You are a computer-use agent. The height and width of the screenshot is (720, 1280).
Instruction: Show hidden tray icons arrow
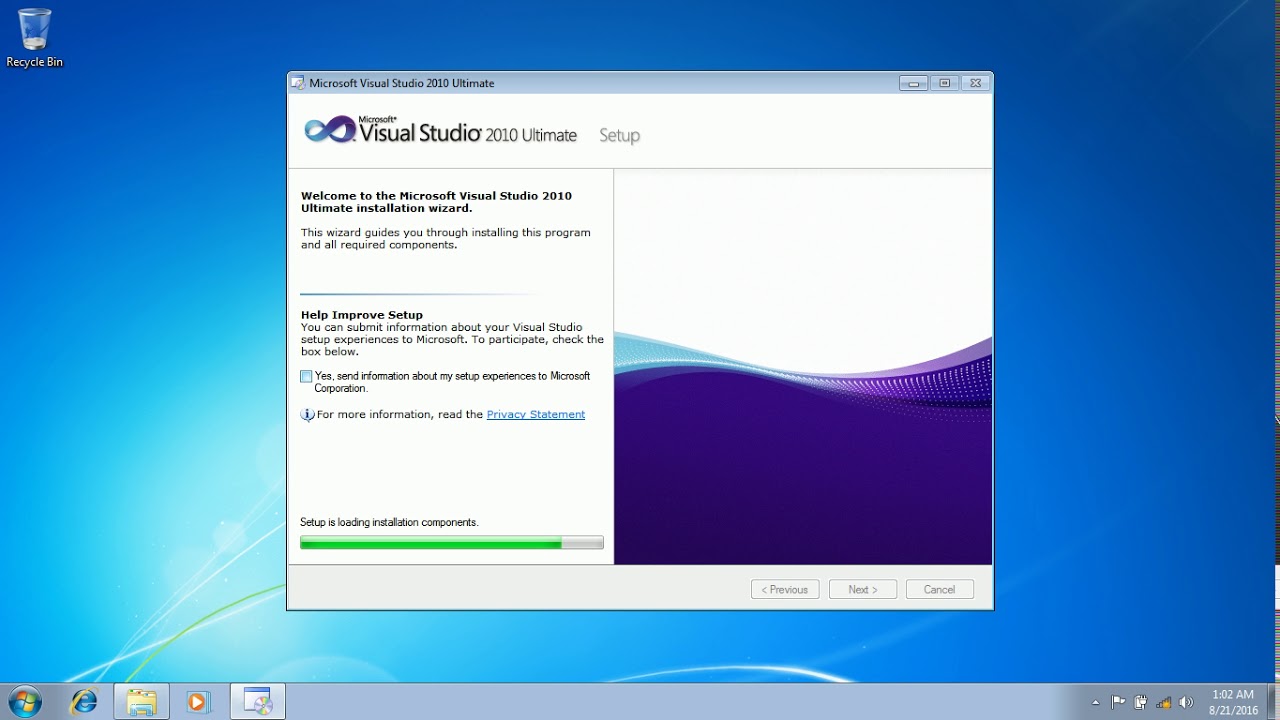[1095, 702]
